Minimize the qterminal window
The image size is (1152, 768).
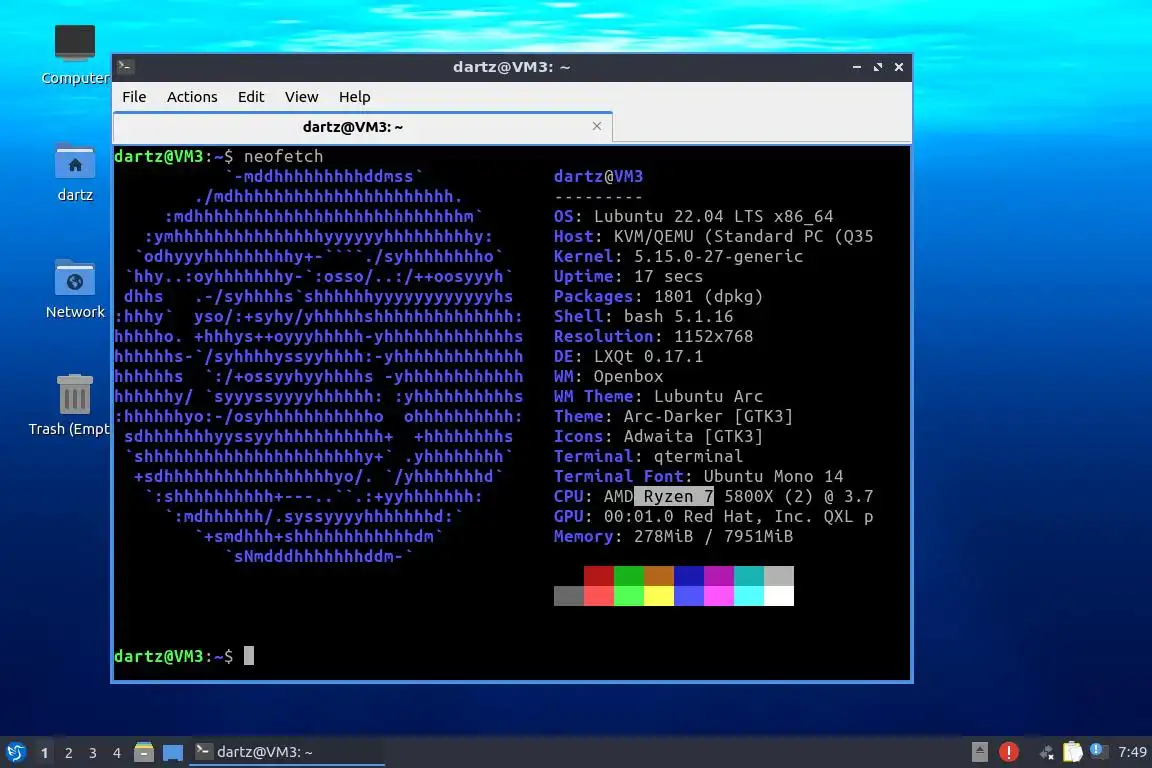click(857, 67)
